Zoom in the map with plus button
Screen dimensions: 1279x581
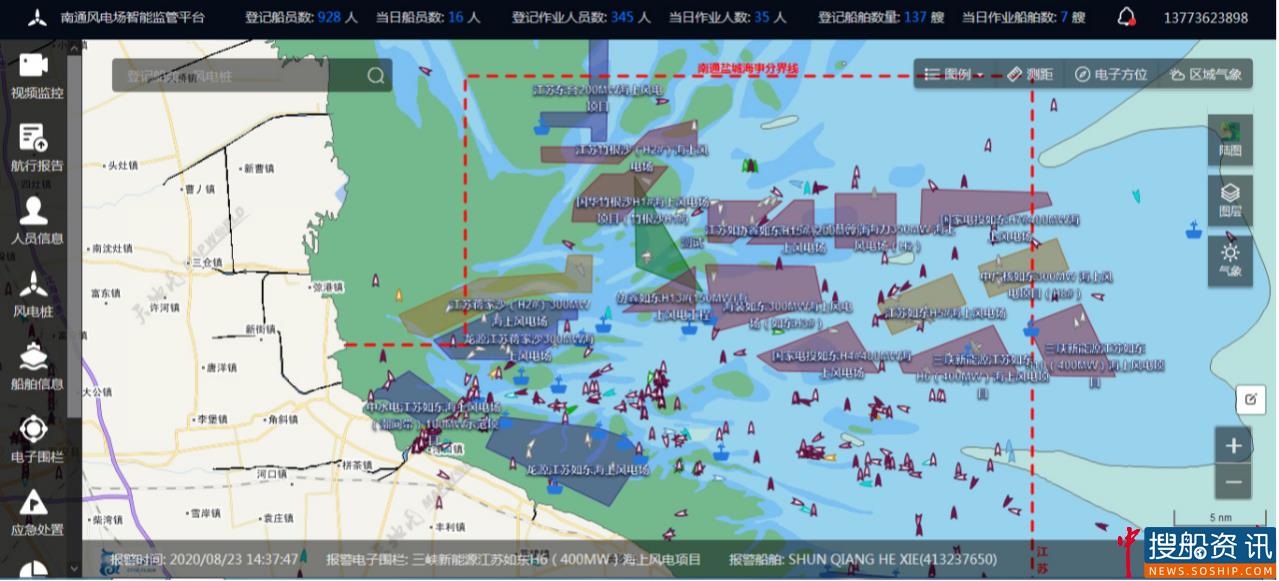pos(1233,445)
